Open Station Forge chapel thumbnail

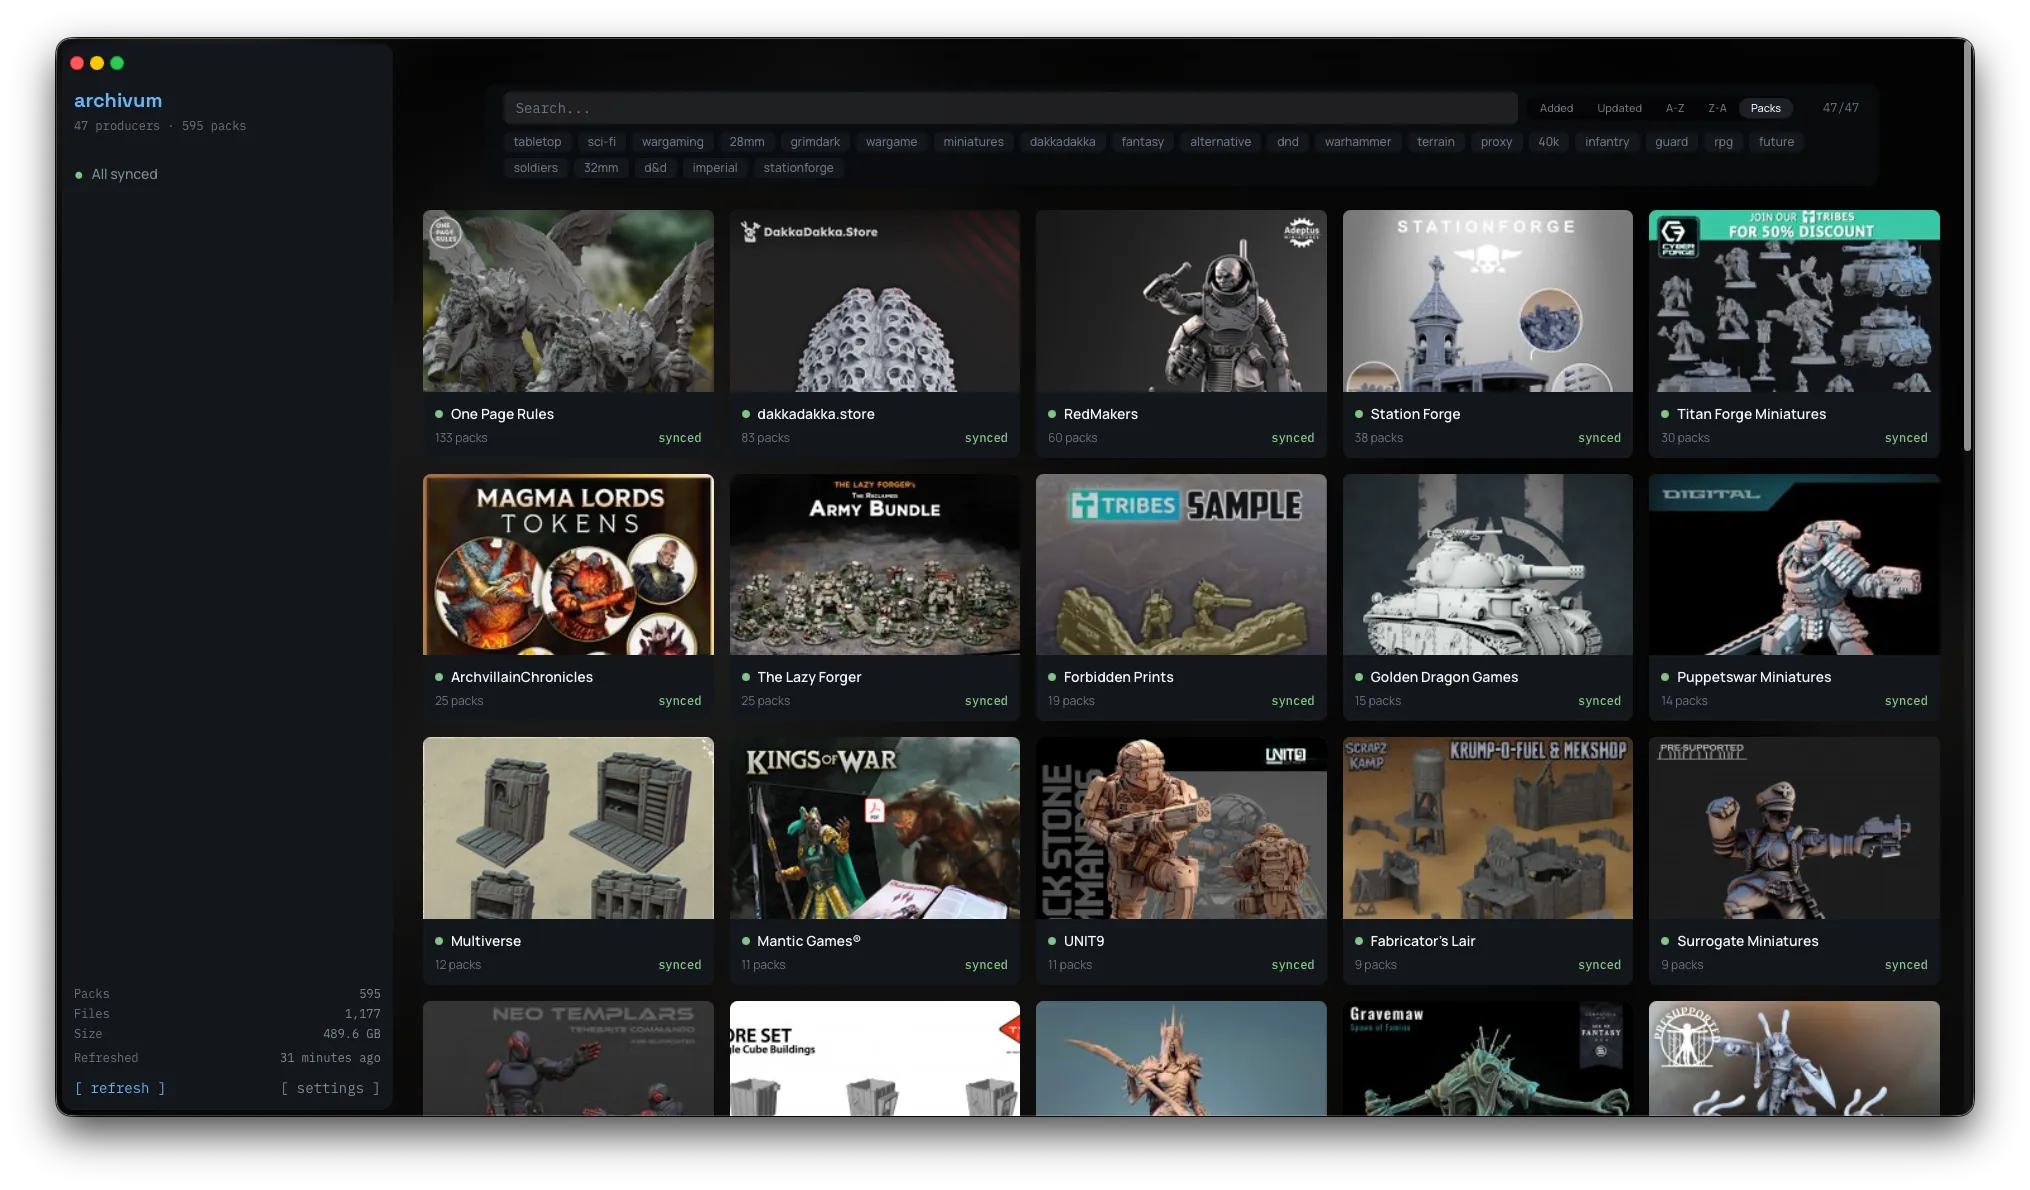click(1487, 300)
